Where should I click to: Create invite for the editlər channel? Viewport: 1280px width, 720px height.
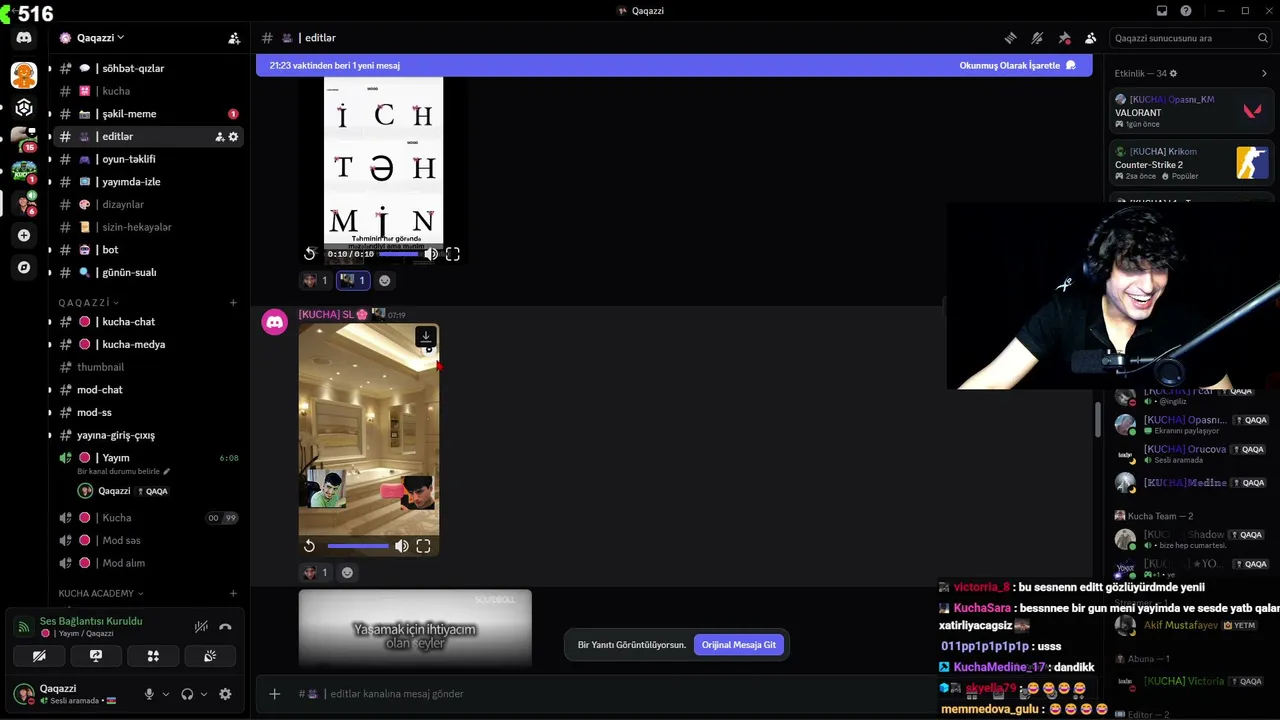tap(219, 137)
